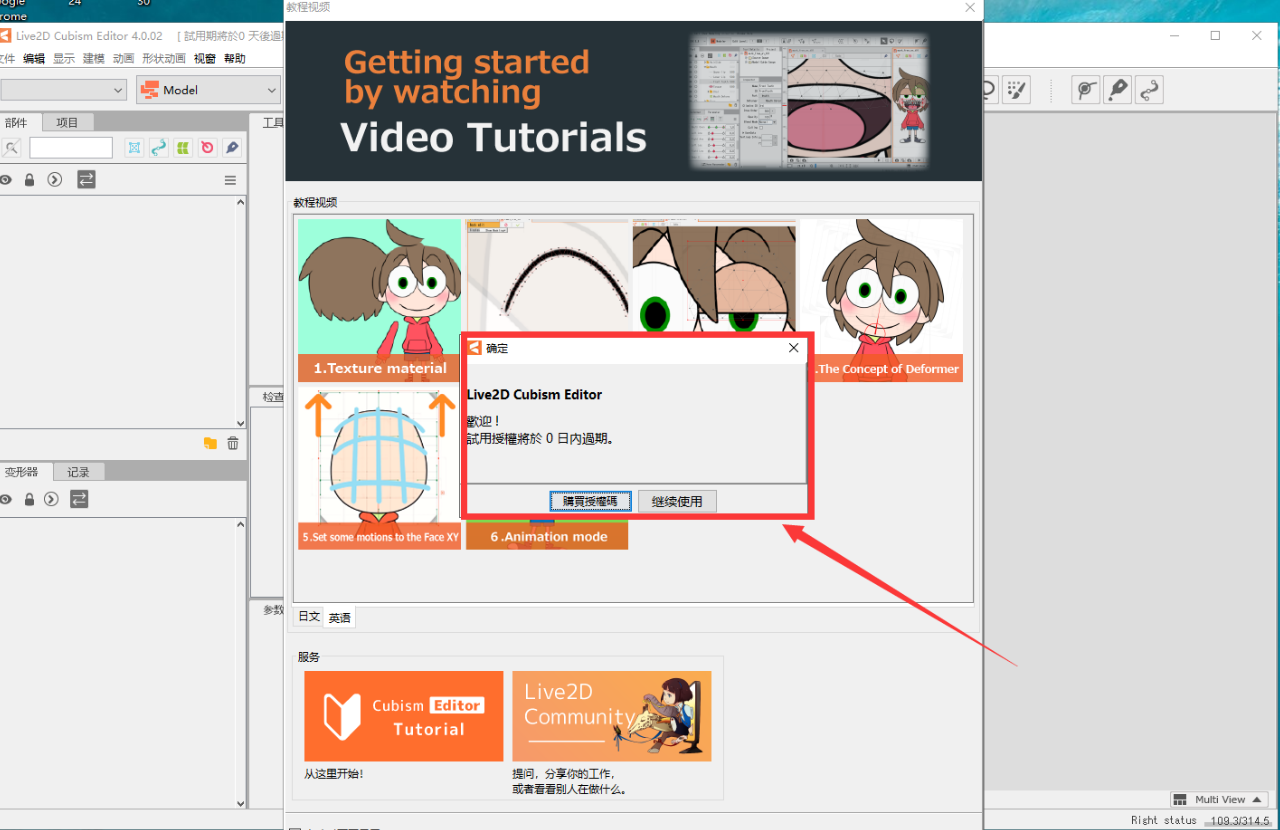This screenshot has width=1280, height=830.
Task: Switch to the 英语 tutorial tab
Action: coord(340,618)
